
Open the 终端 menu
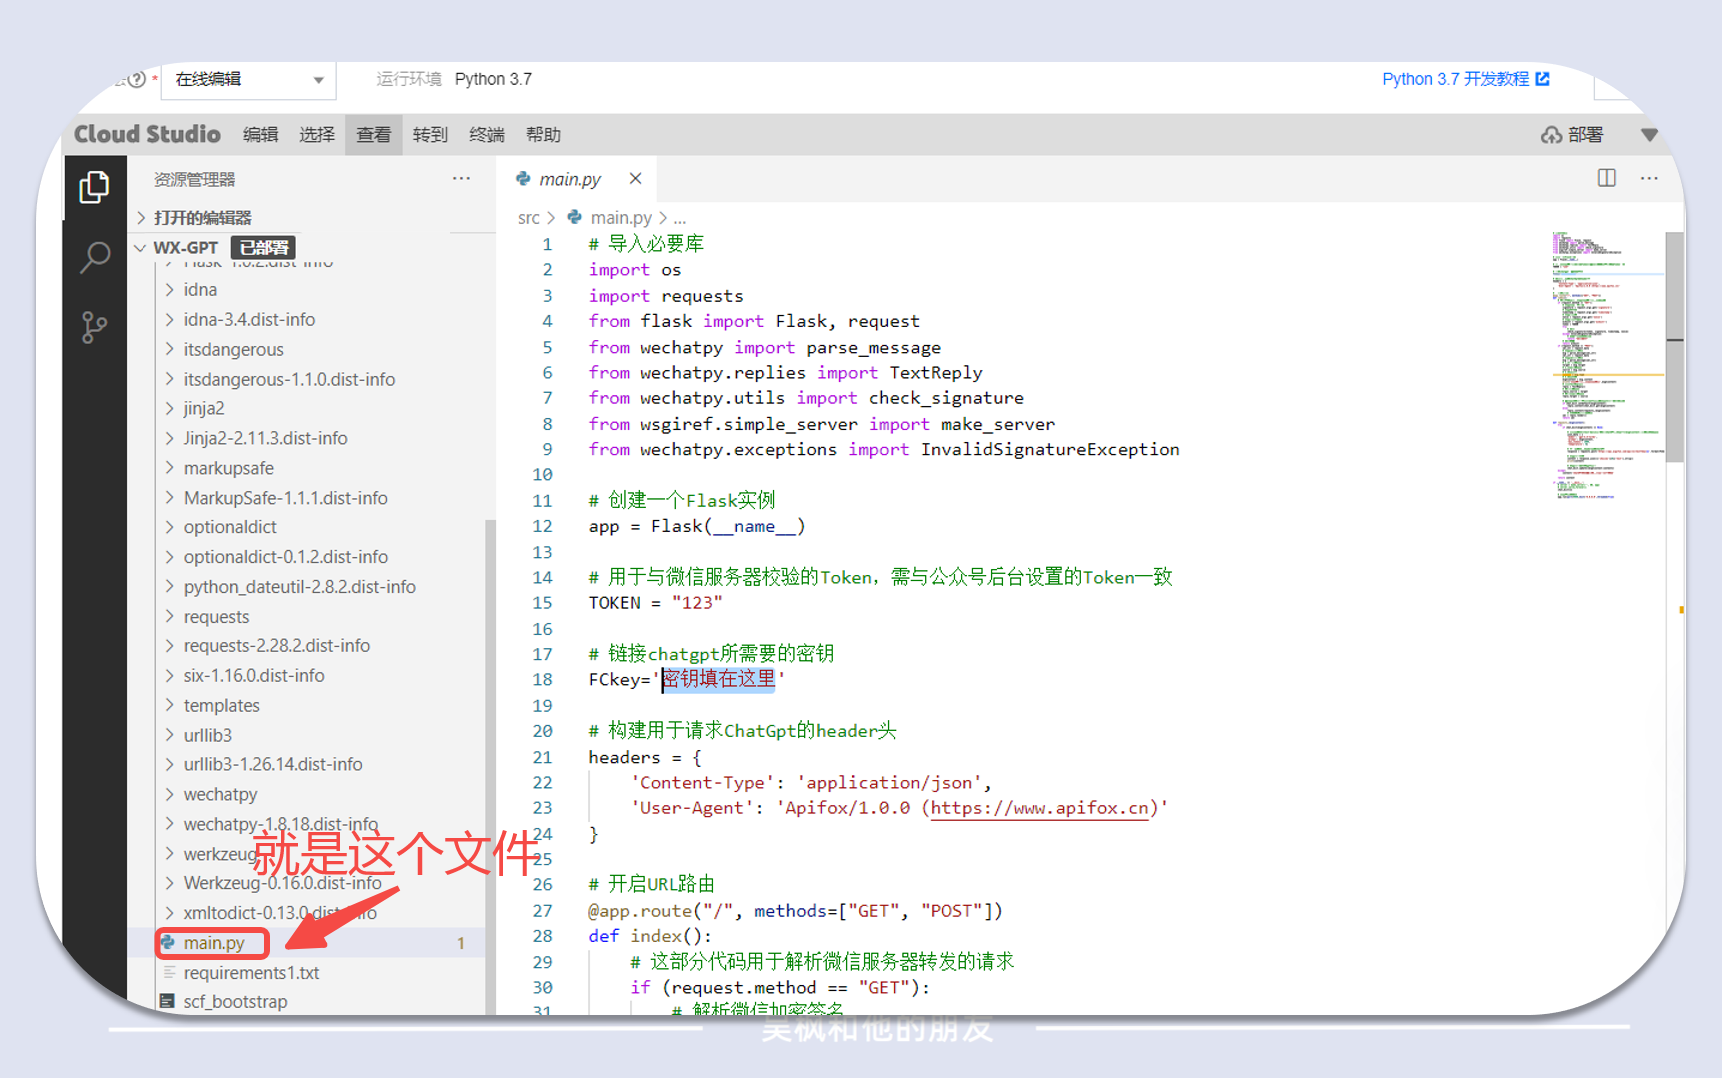[487, 135]
